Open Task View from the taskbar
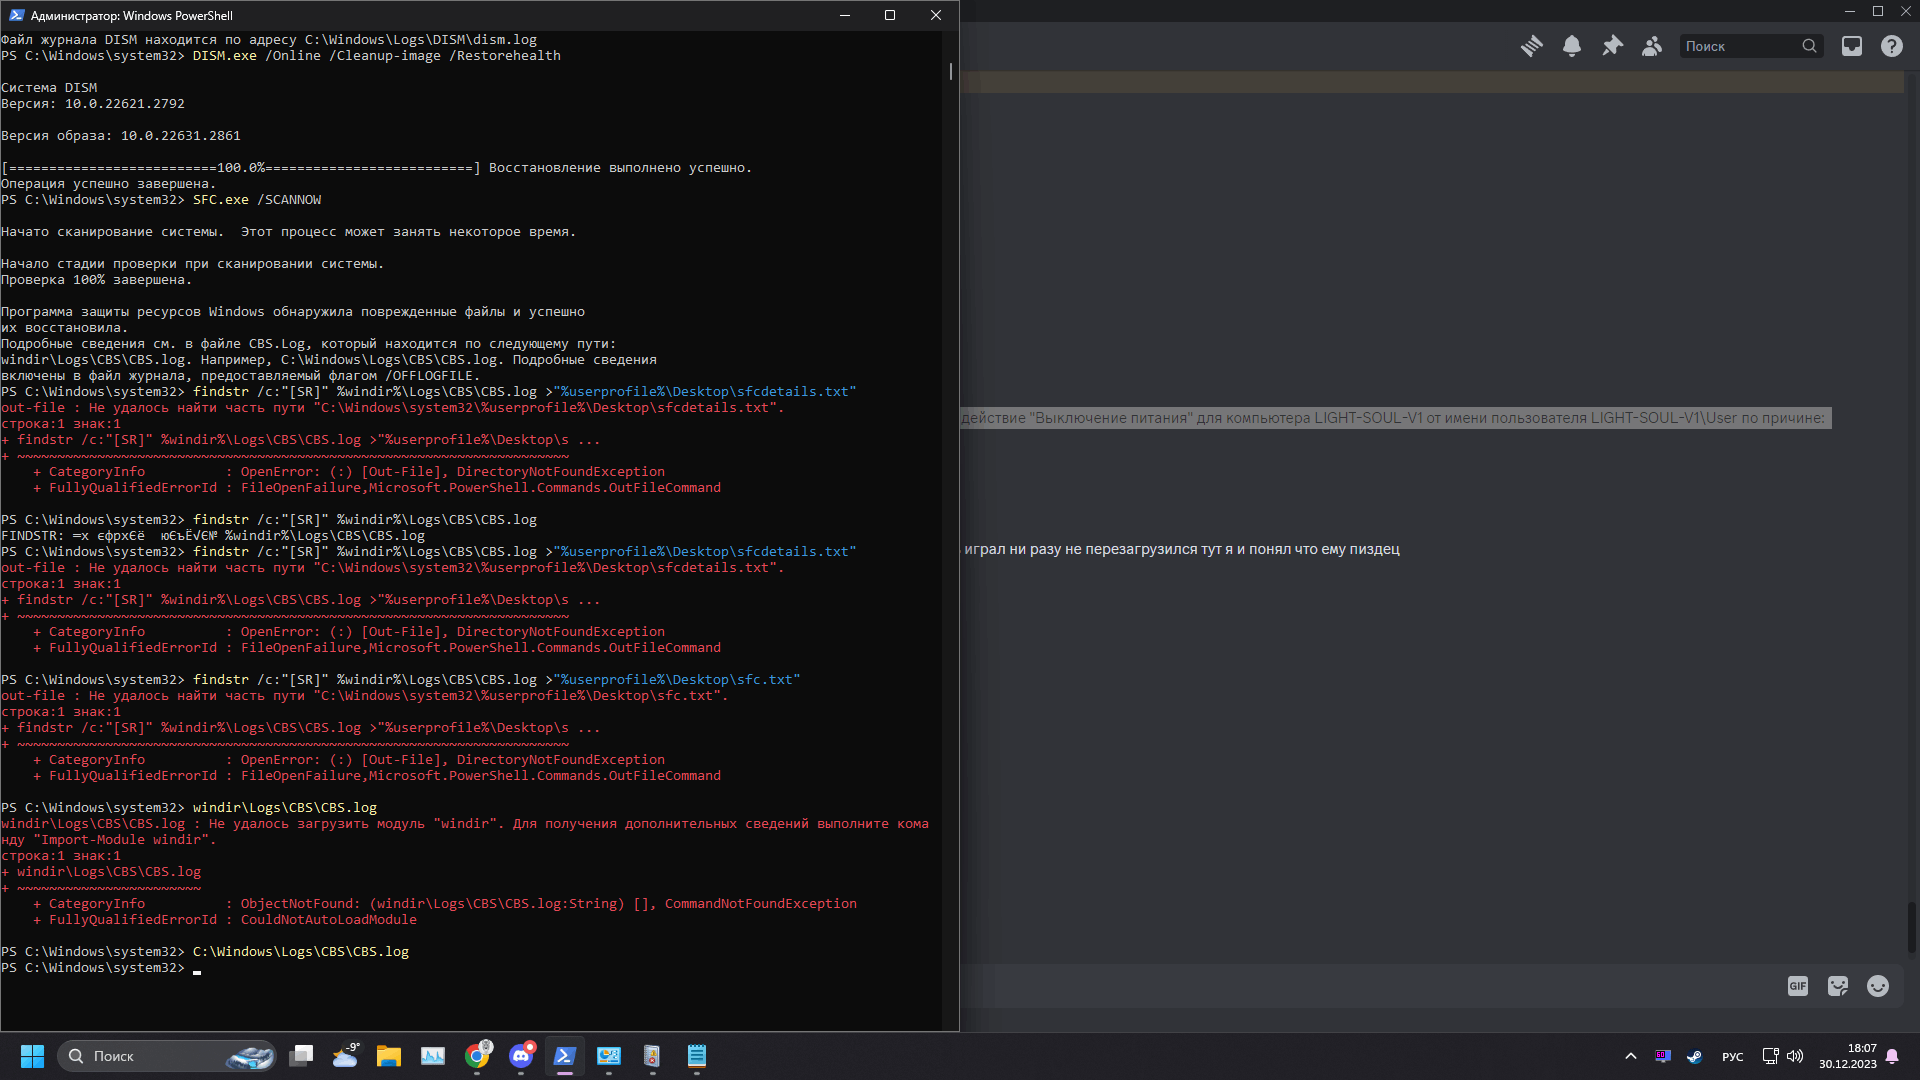 click(x=301, y=1056)
